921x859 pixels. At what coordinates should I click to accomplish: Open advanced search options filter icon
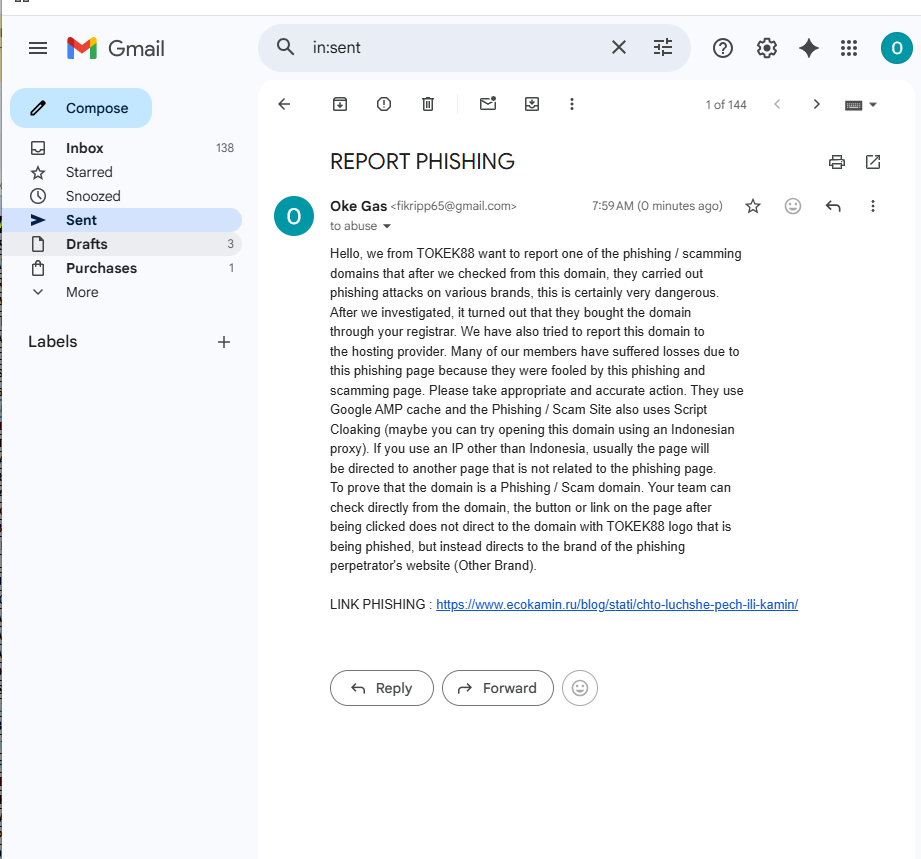click(x=663, y=47)
